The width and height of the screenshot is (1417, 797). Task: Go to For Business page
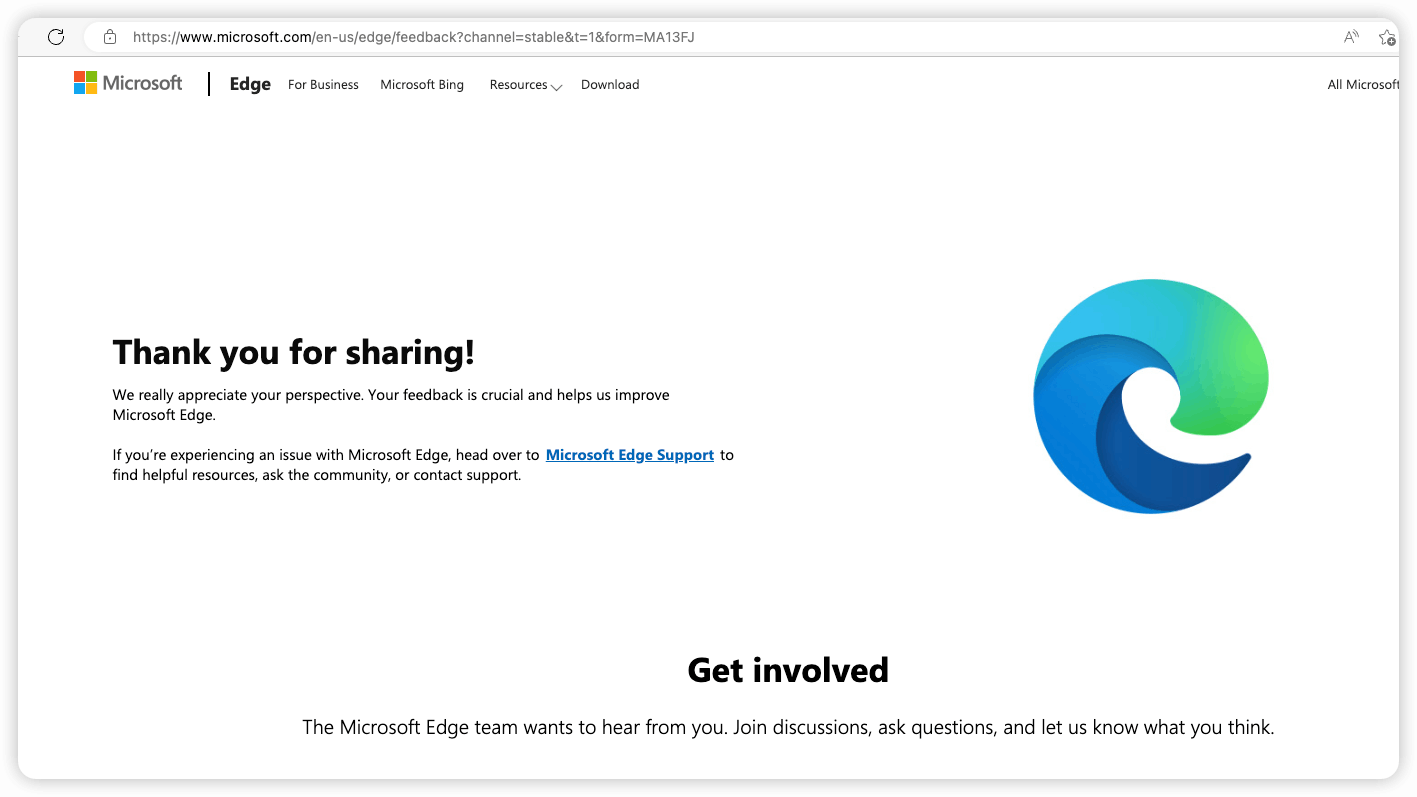click(323, 85)
